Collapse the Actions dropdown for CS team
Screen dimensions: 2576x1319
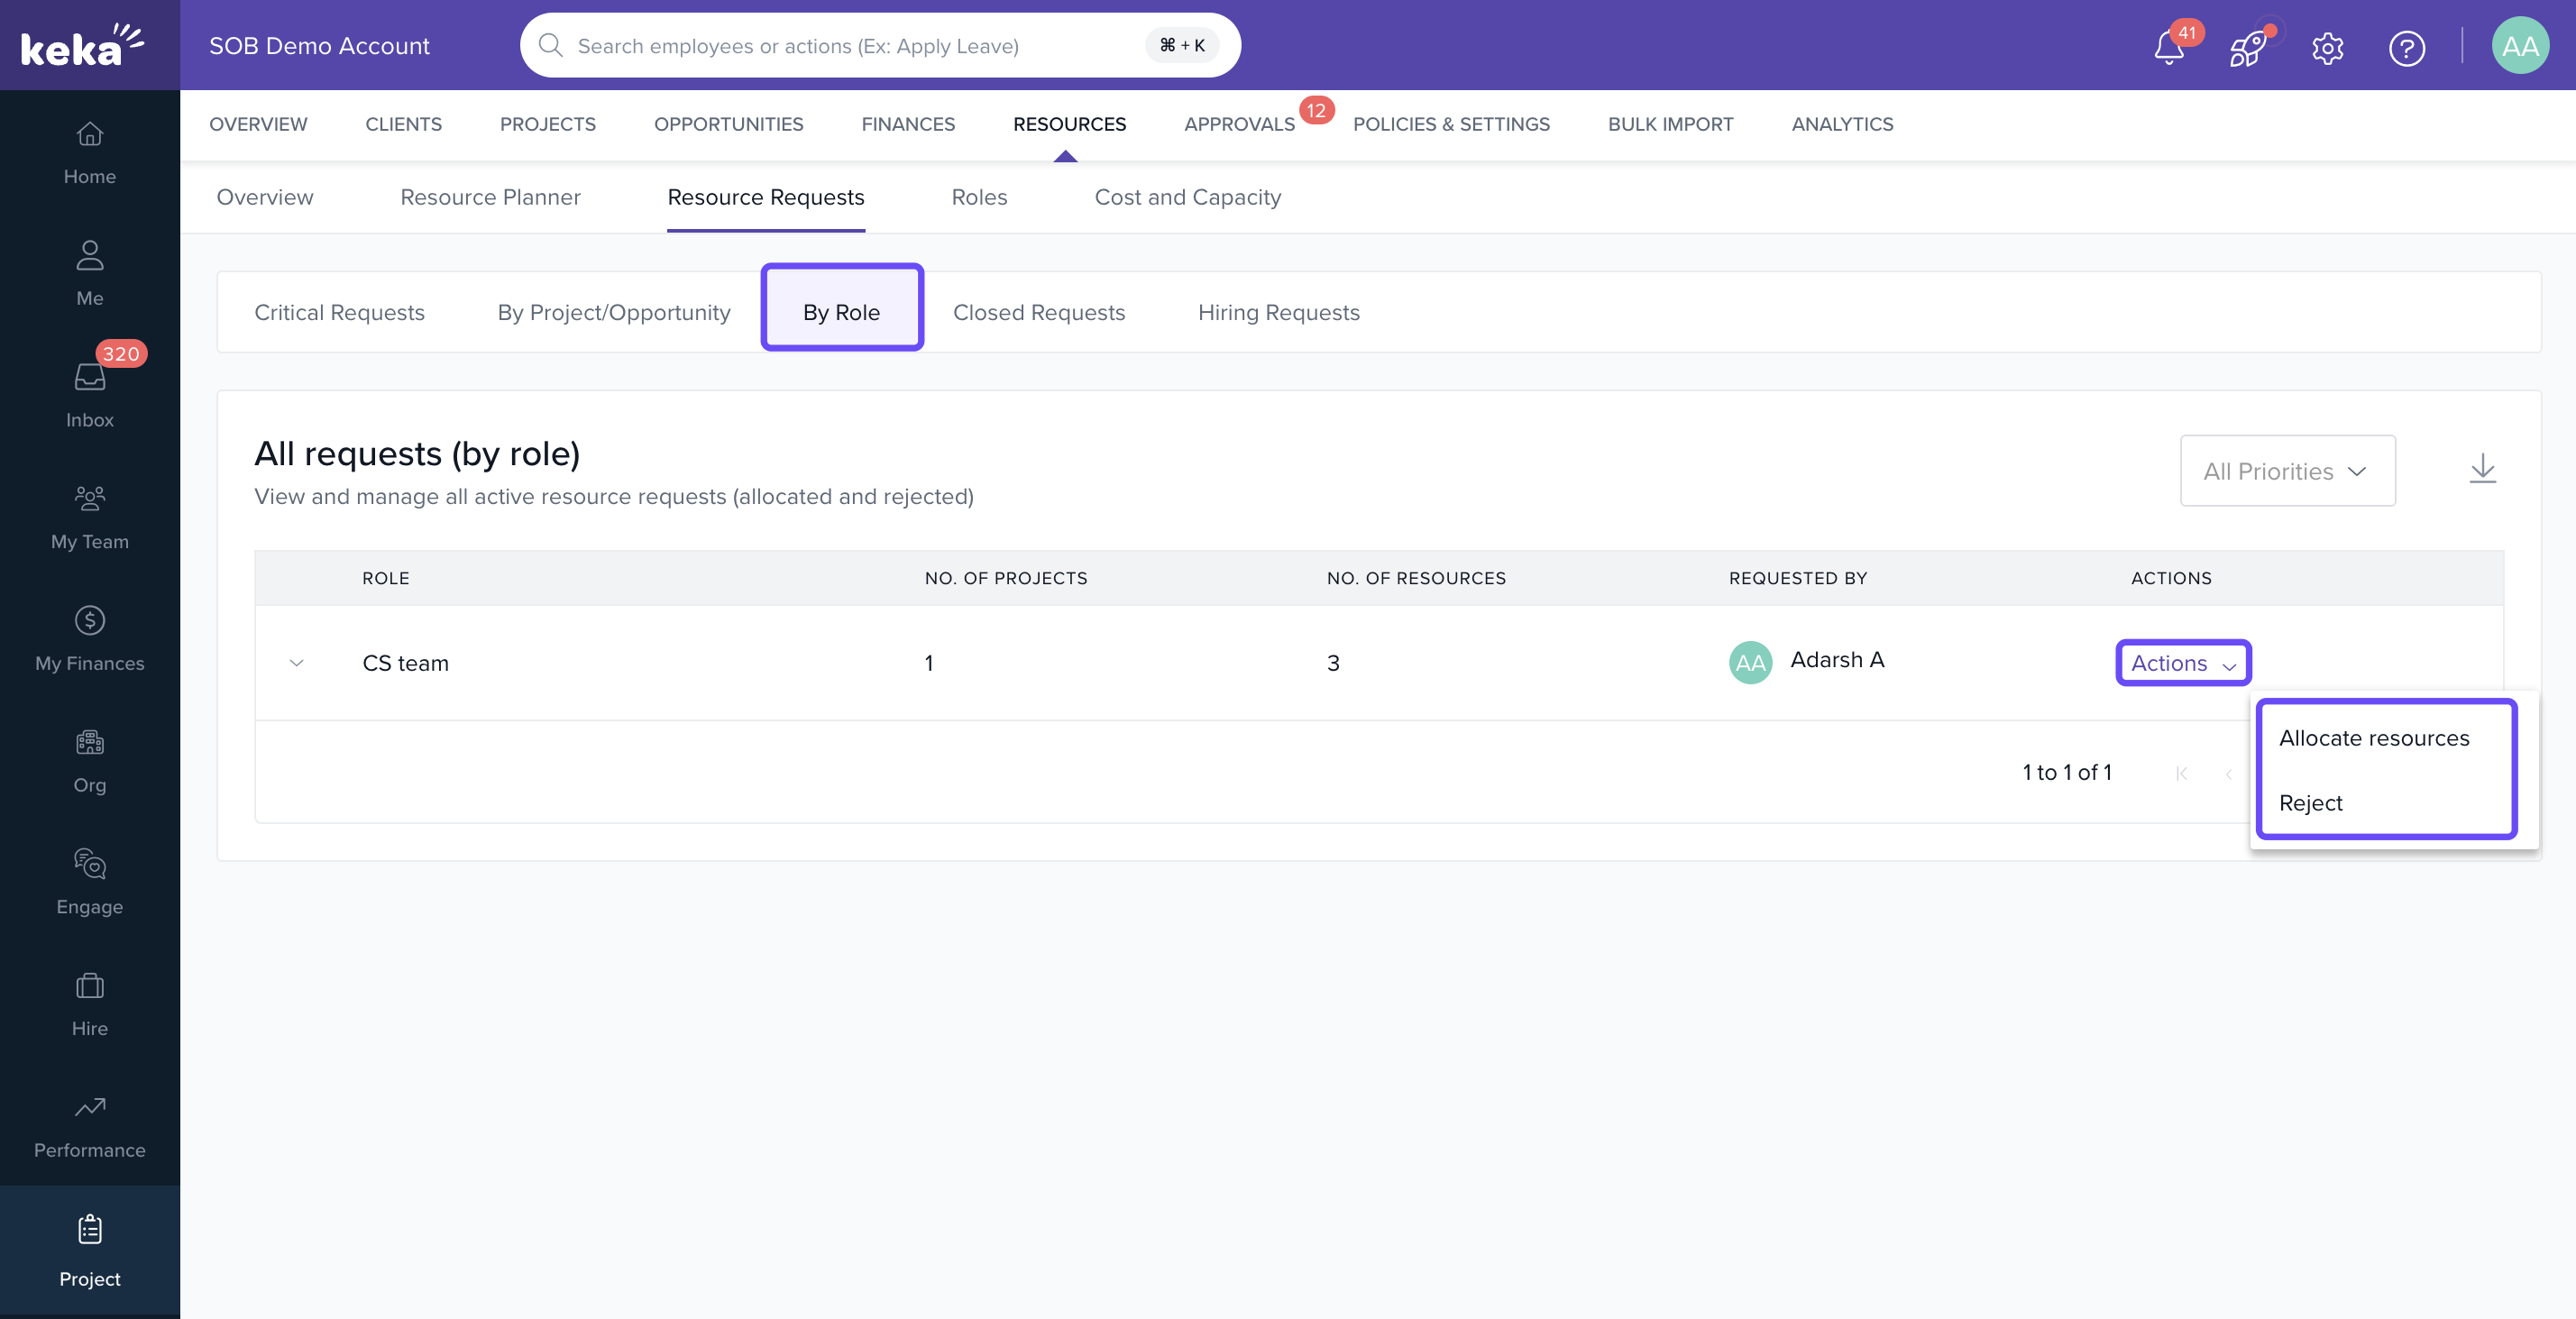click(2182, 663)
